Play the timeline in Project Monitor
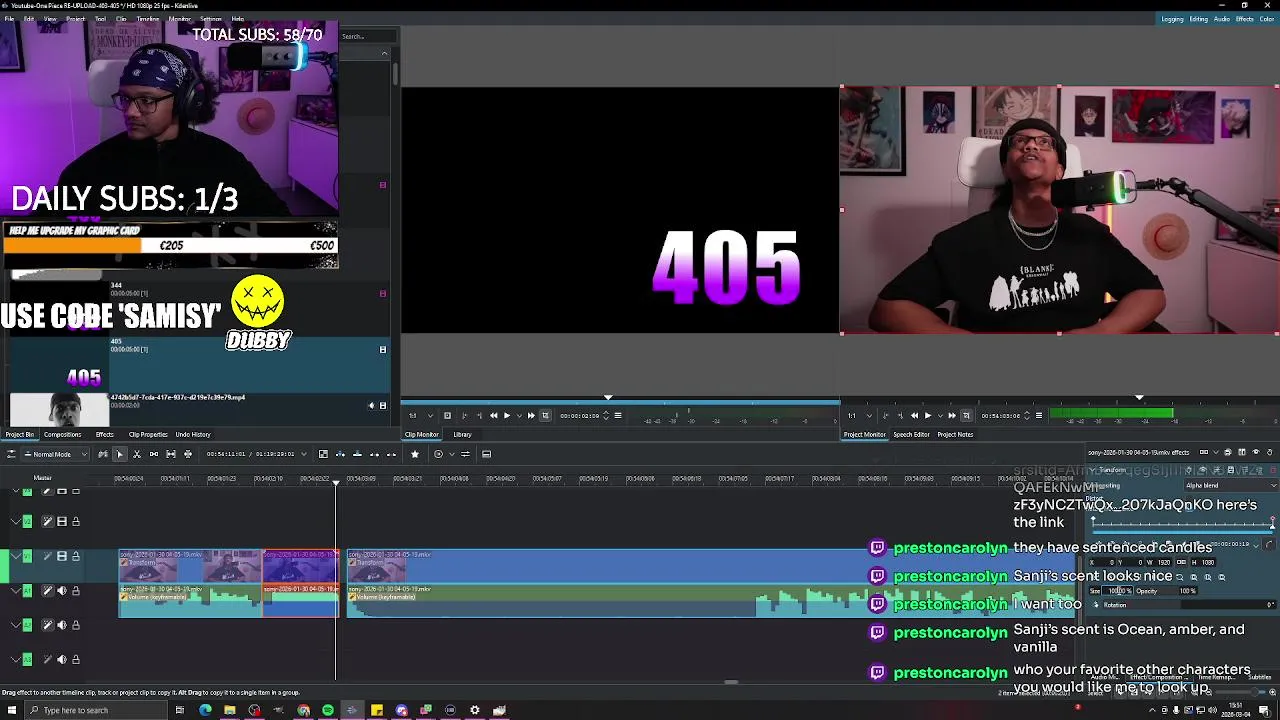Viewport: 1280px width, 720px height. 928,415
